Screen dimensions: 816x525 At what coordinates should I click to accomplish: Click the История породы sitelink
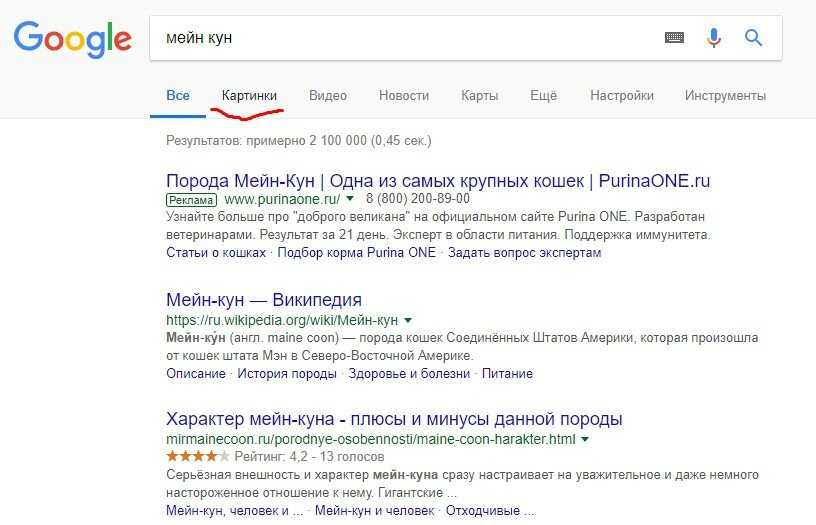287,374
